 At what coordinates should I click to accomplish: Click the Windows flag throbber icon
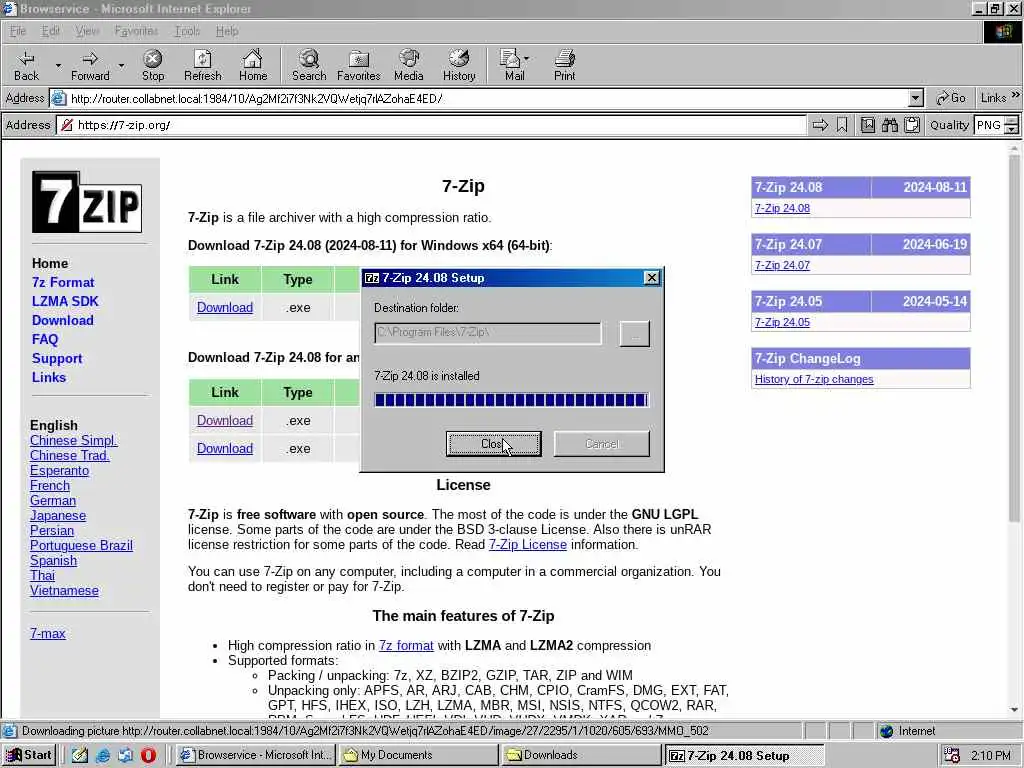point(1002,31)
